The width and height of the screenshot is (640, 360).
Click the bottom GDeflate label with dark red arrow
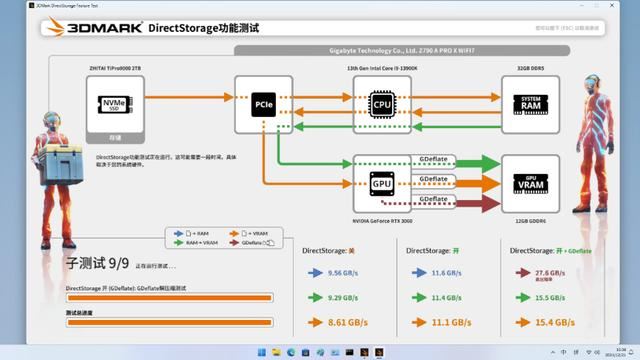433,199
